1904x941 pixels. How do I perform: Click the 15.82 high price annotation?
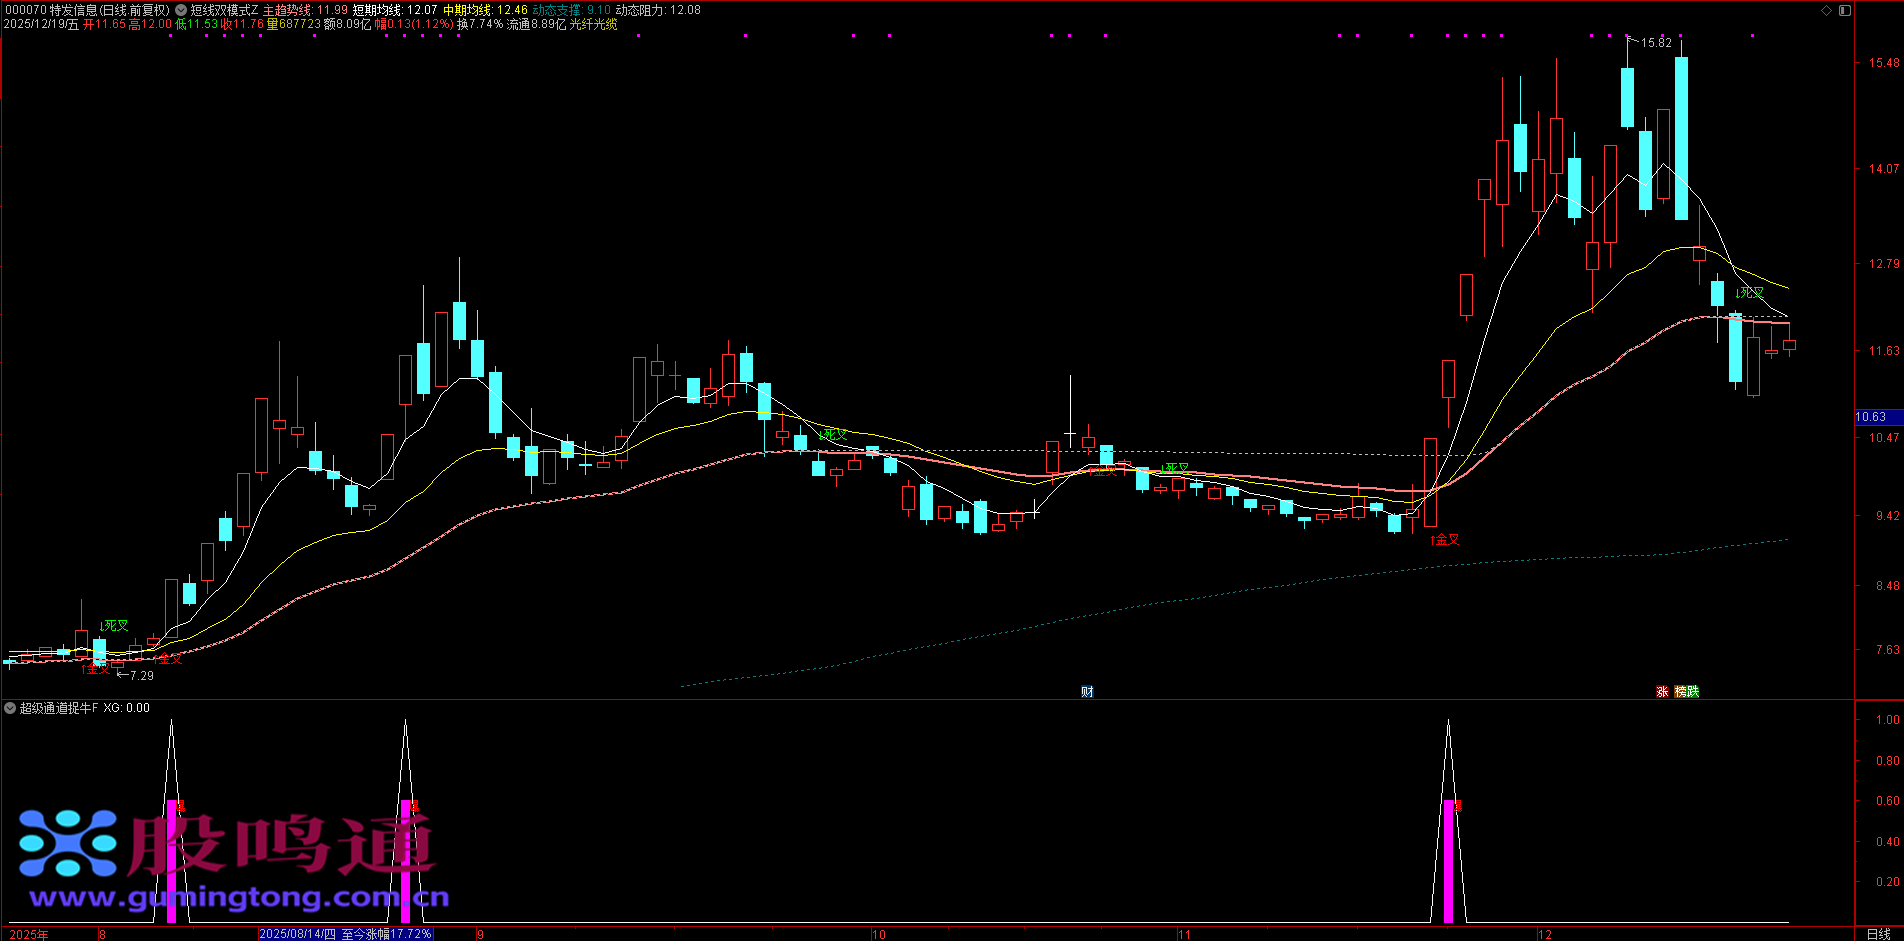pyautogui.click(x=1656, y=43)
